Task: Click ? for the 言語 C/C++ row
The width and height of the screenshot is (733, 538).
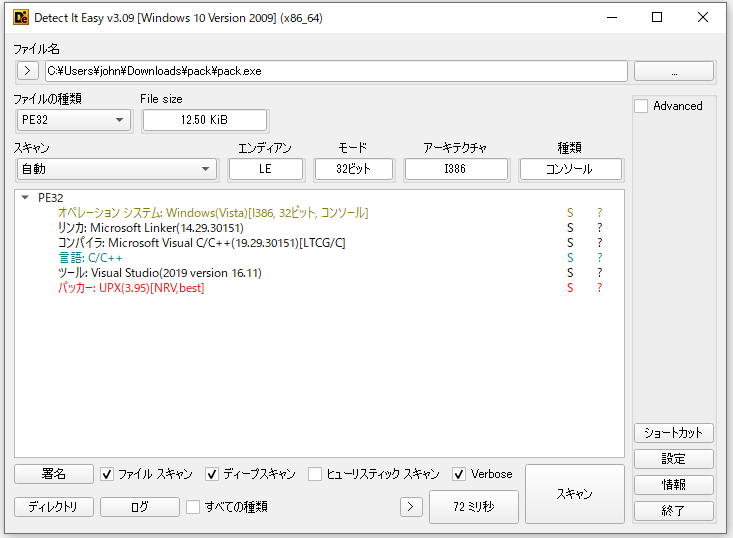Action: pos(600,258)
